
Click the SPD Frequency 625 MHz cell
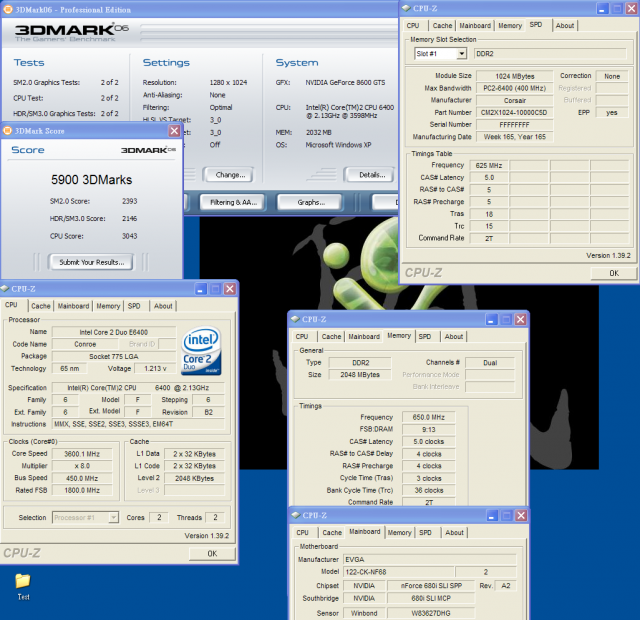pyautogui.click(x=489, y=165)
